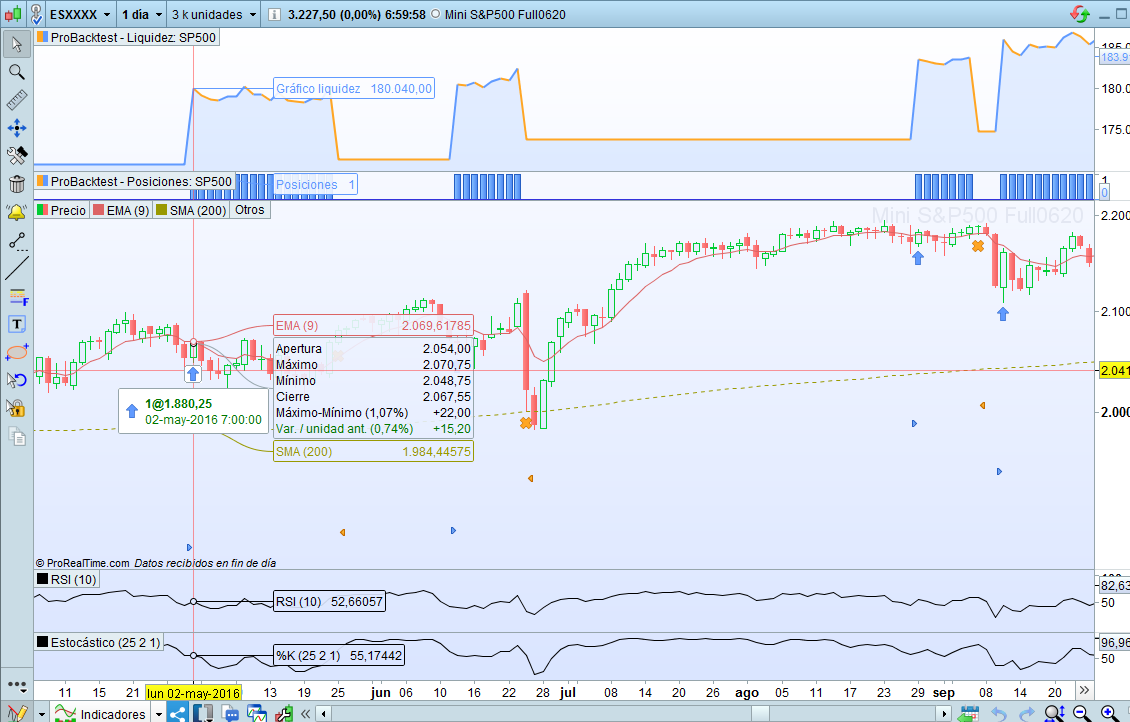Click the chat comment bubbles icon
The width and height of the screenshot is (1130, 722).
(x=230, y=713)
